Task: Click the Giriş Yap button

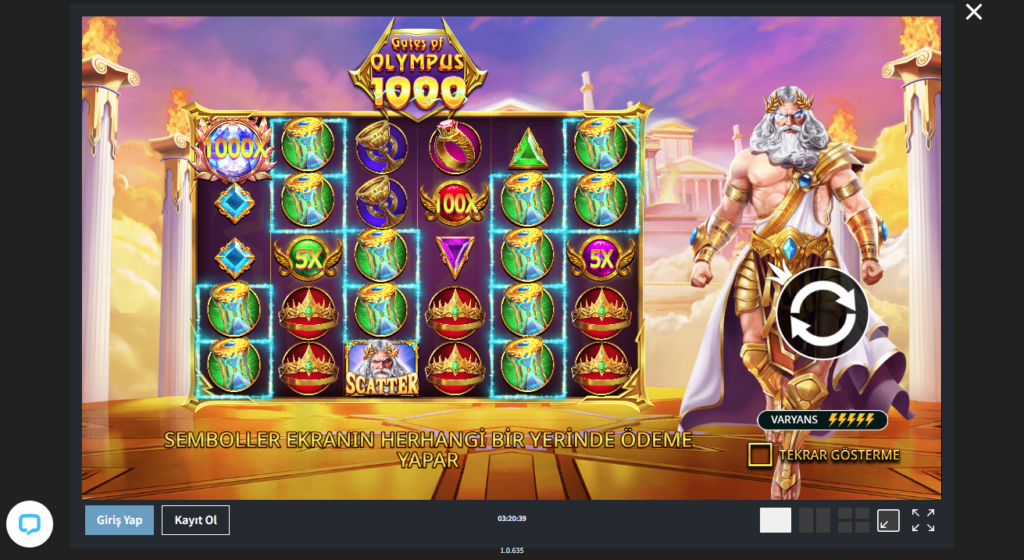Action: tap(120, 520)
